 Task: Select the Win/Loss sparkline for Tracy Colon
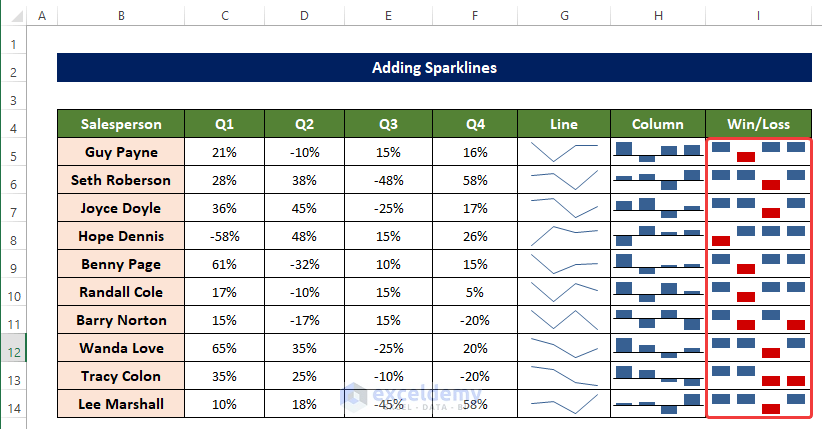[x=758, y=376]
